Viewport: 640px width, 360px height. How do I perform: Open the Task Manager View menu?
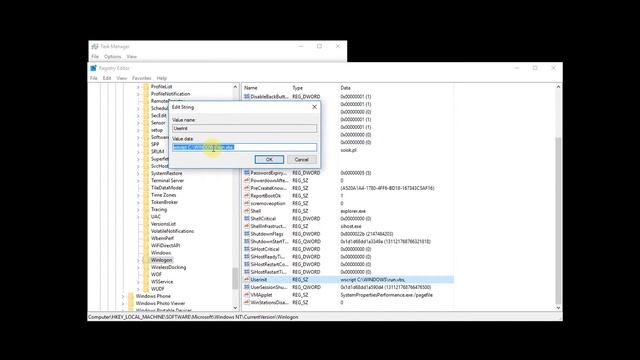pos(131,57)
